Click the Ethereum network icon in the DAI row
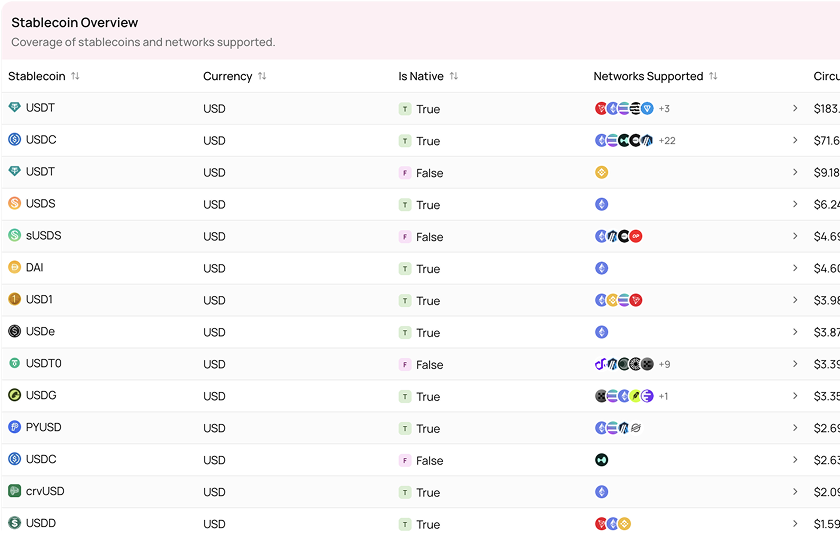840x540 pixels. point(602,268)
